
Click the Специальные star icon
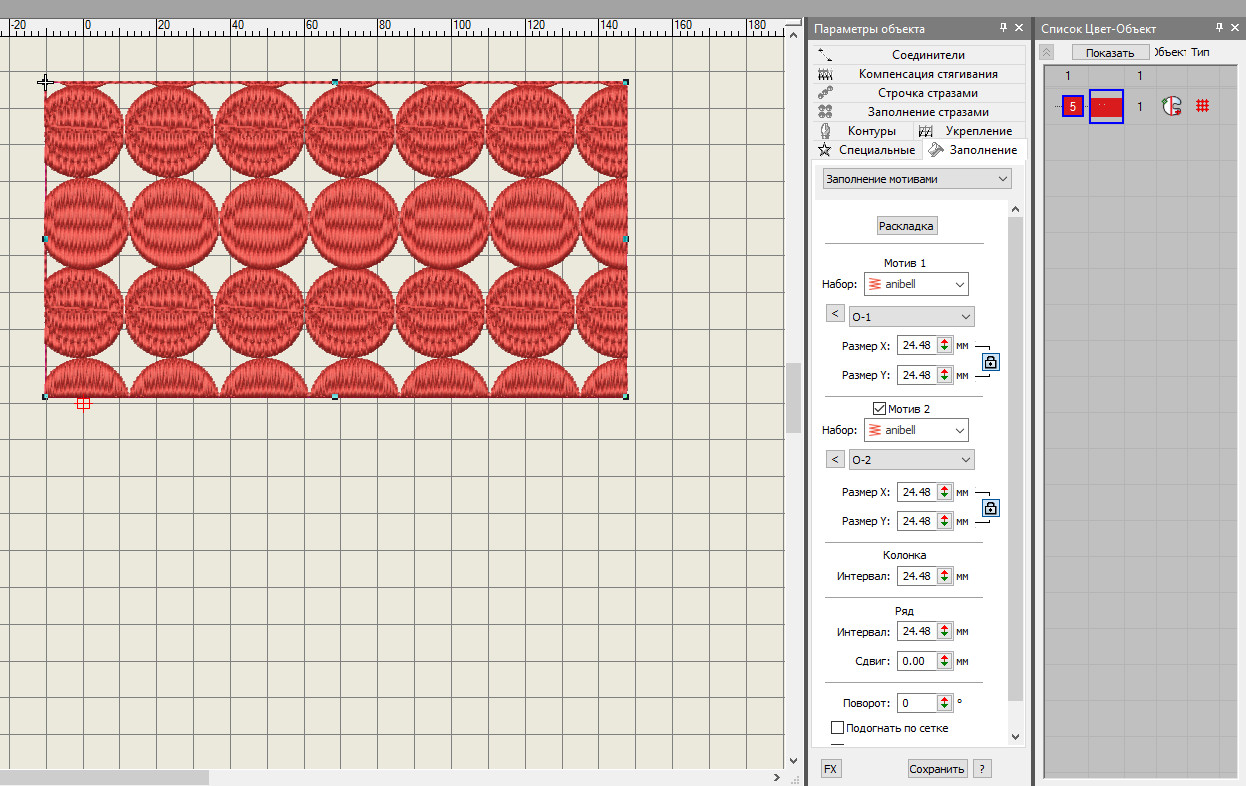825,150
